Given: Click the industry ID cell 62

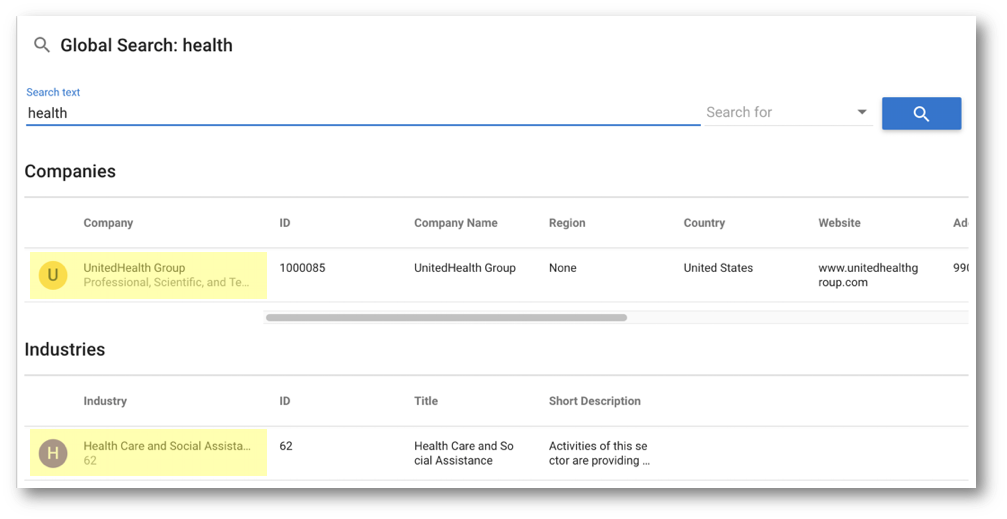Looking at the screenshot, I should [x=286, y=446].
